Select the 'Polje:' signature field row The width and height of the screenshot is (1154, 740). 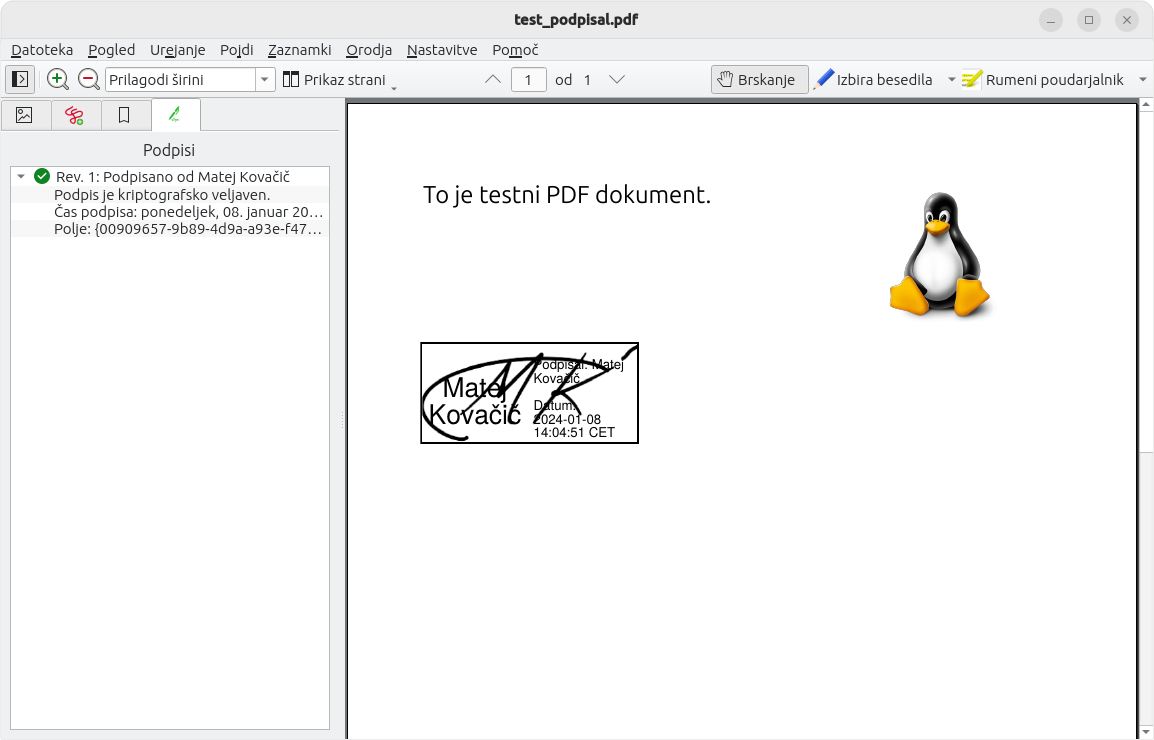(x=170, y=229)
